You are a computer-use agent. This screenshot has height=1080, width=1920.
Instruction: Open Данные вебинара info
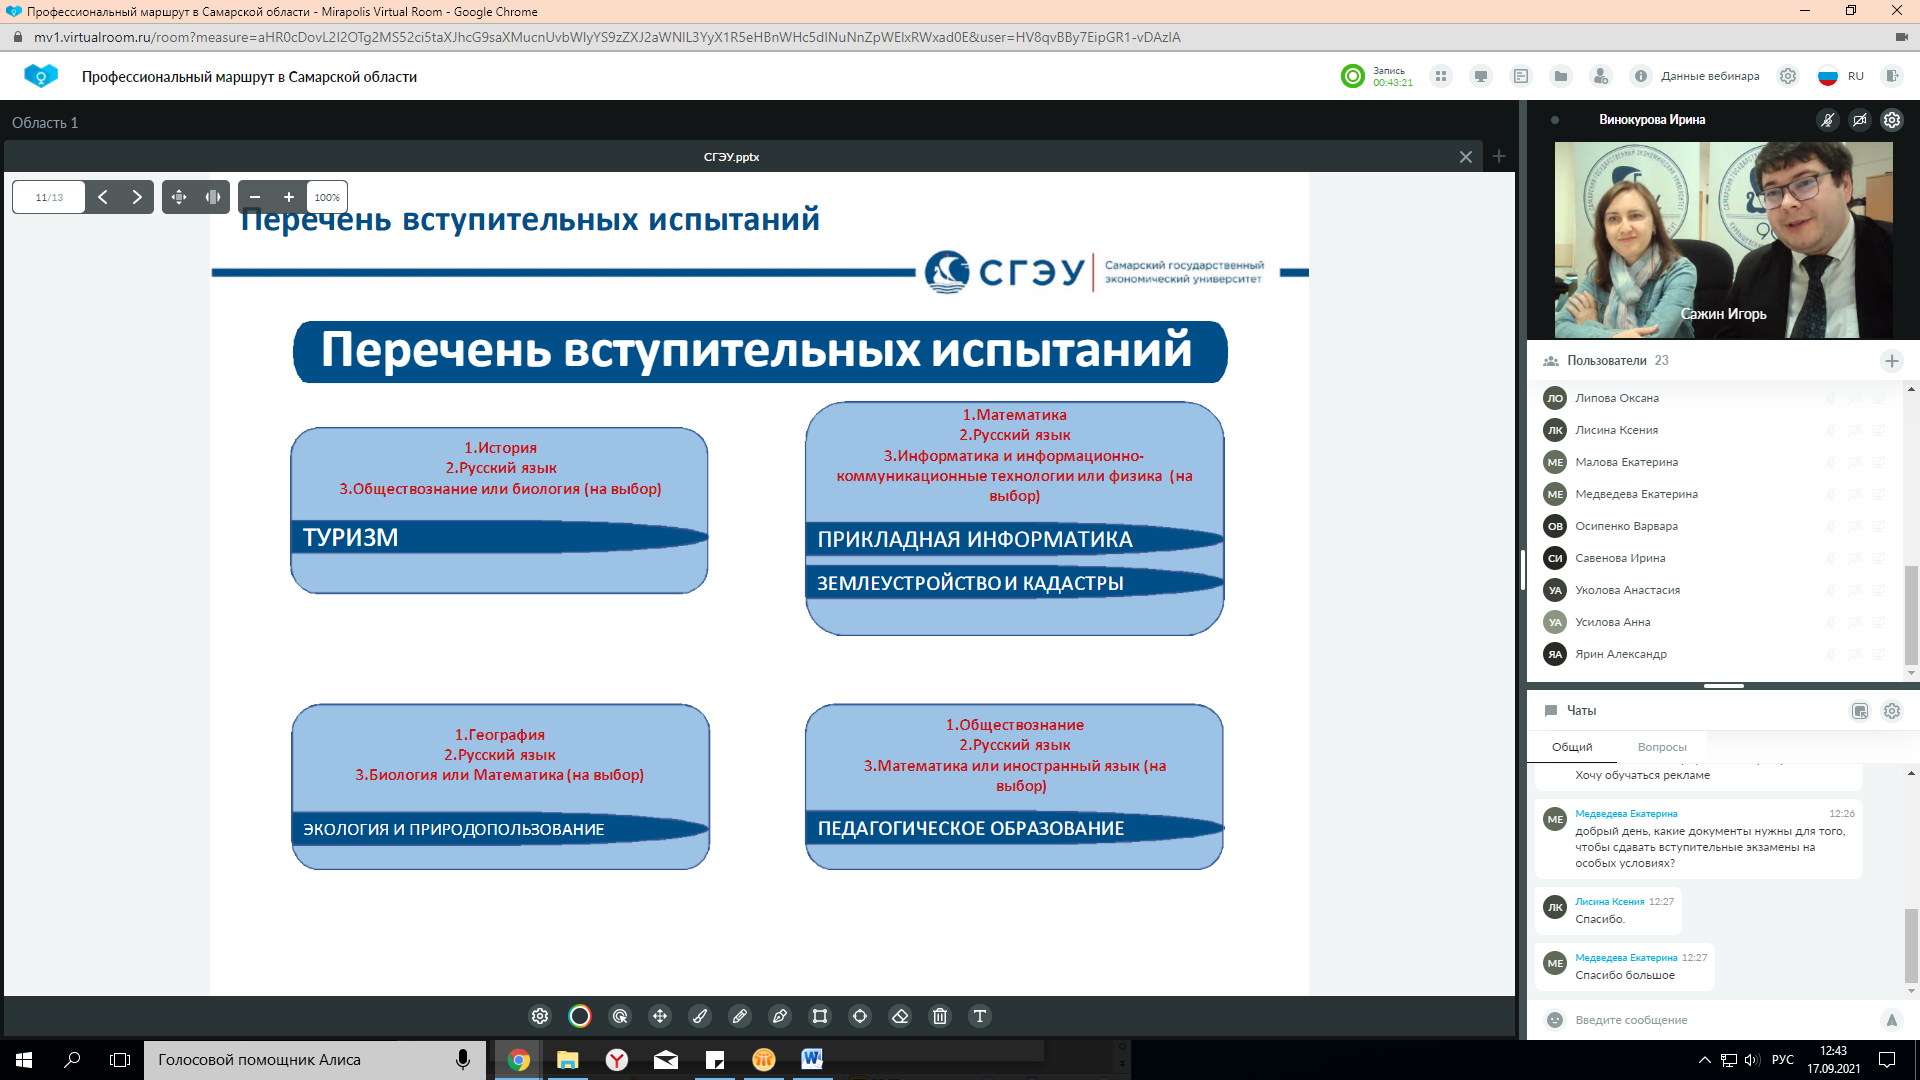(x=1697, y=76)
